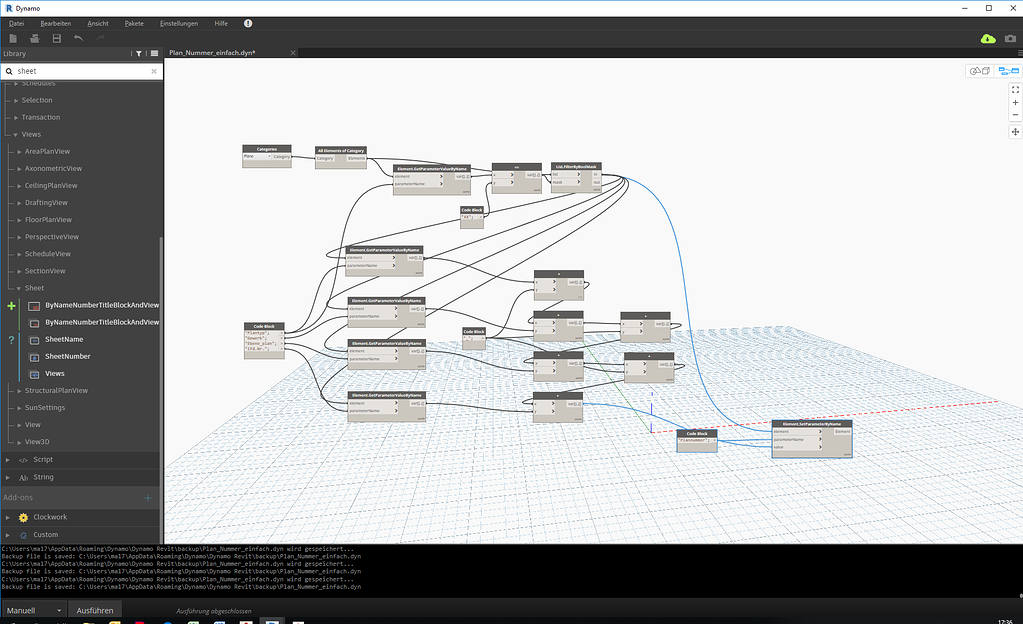1023x624 pixels.
Task: Save the graph using the Save icon
Action: coord(55,37)
